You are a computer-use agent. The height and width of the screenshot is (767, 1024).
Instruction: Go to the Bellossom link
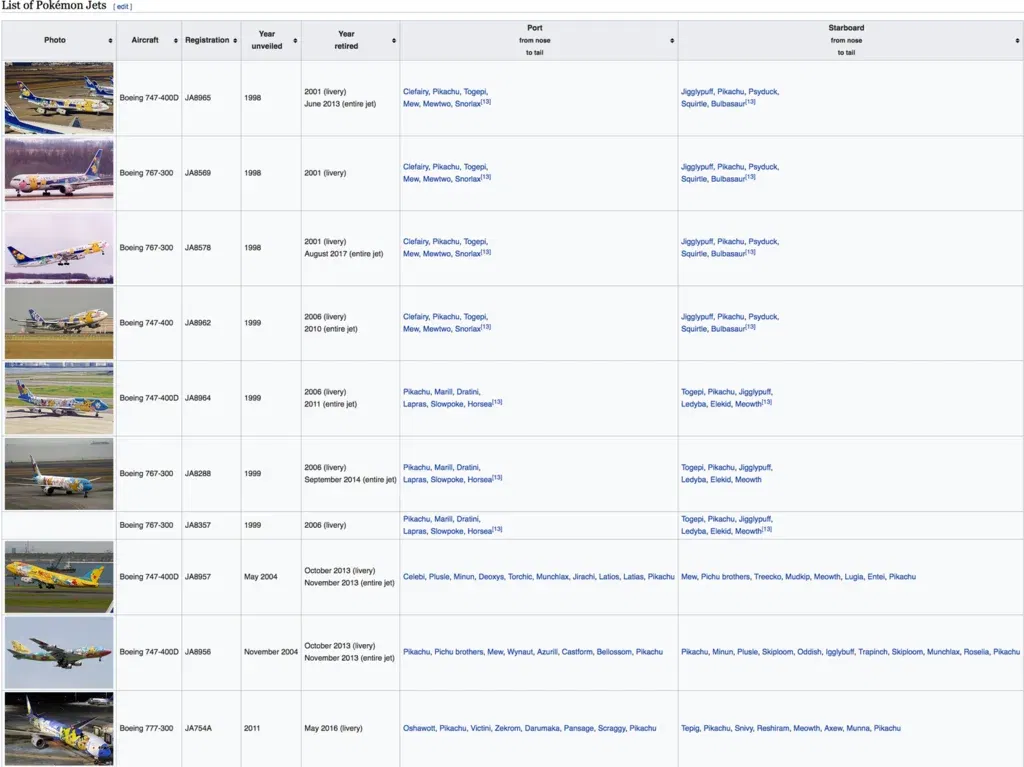(x=614, y=652)
